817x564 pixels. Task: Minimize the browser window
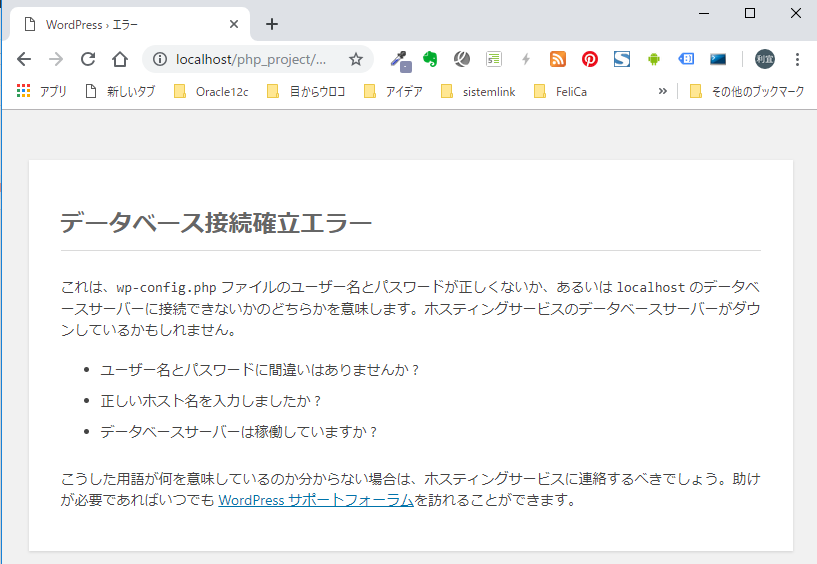704,13
